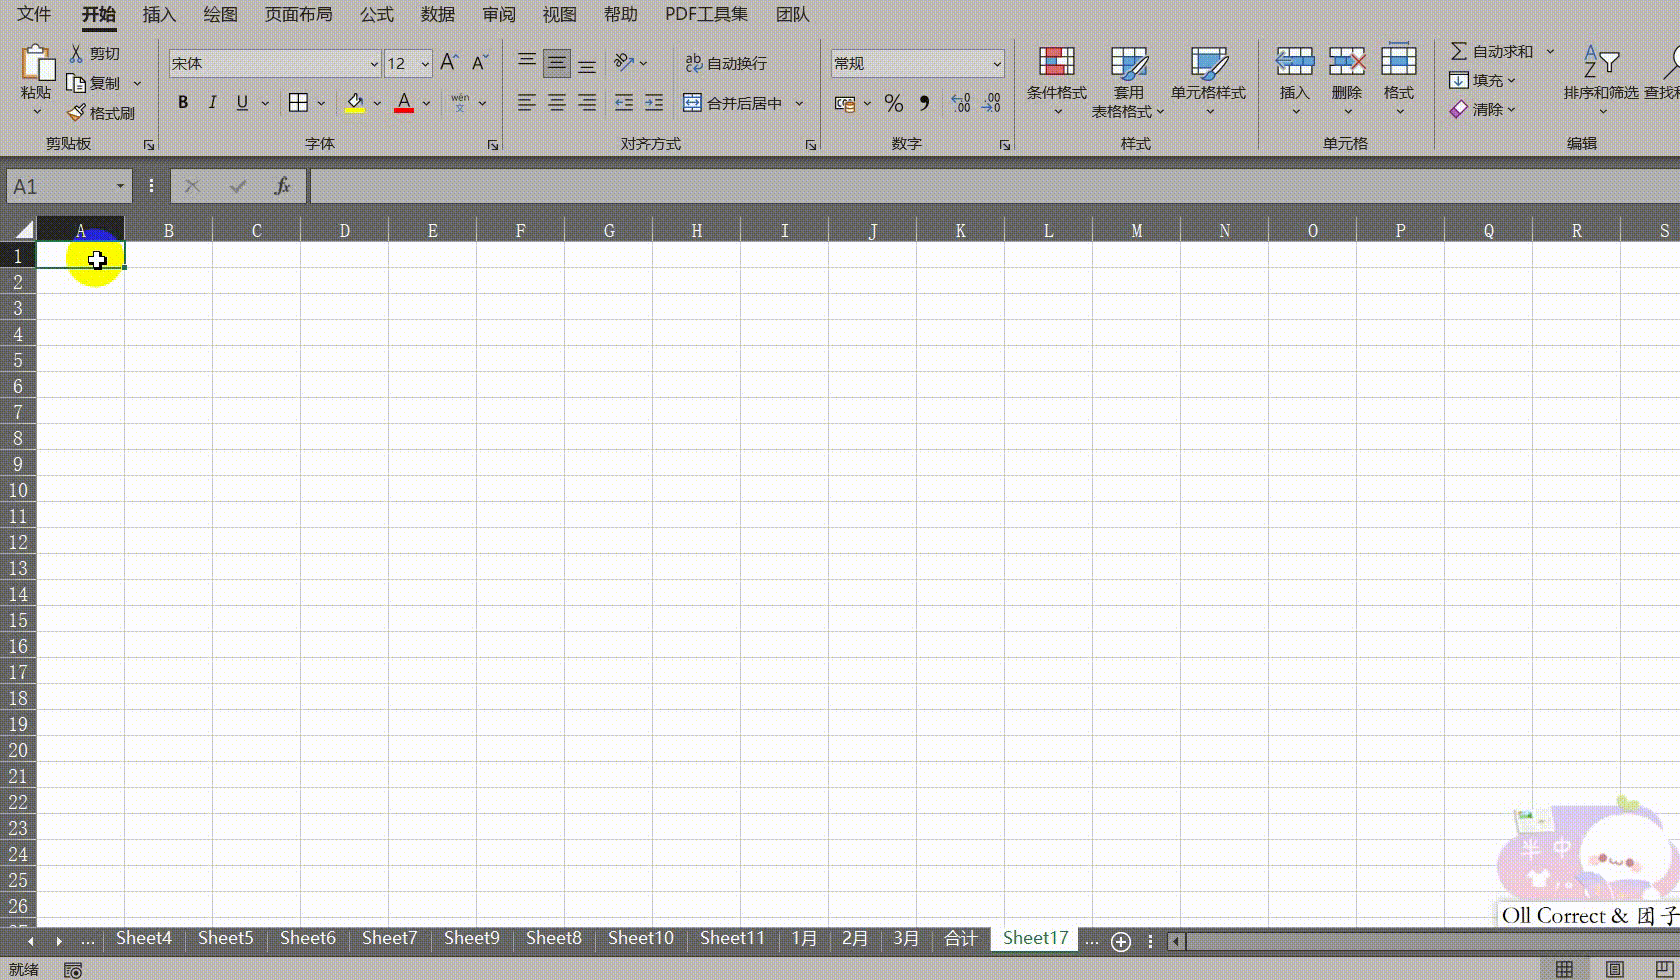Expand the Name Box dropdown arrow
This screenshot has width=1680, height=980.
point(120,186)
